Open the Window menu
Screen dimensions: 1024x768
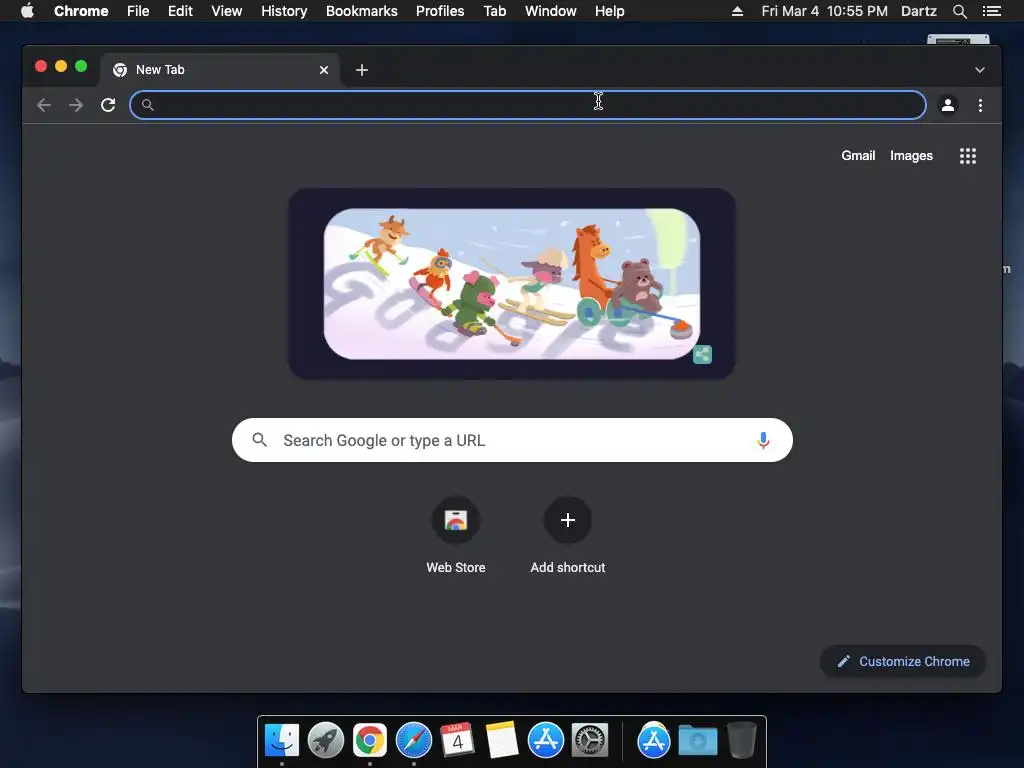coord(551,11)
